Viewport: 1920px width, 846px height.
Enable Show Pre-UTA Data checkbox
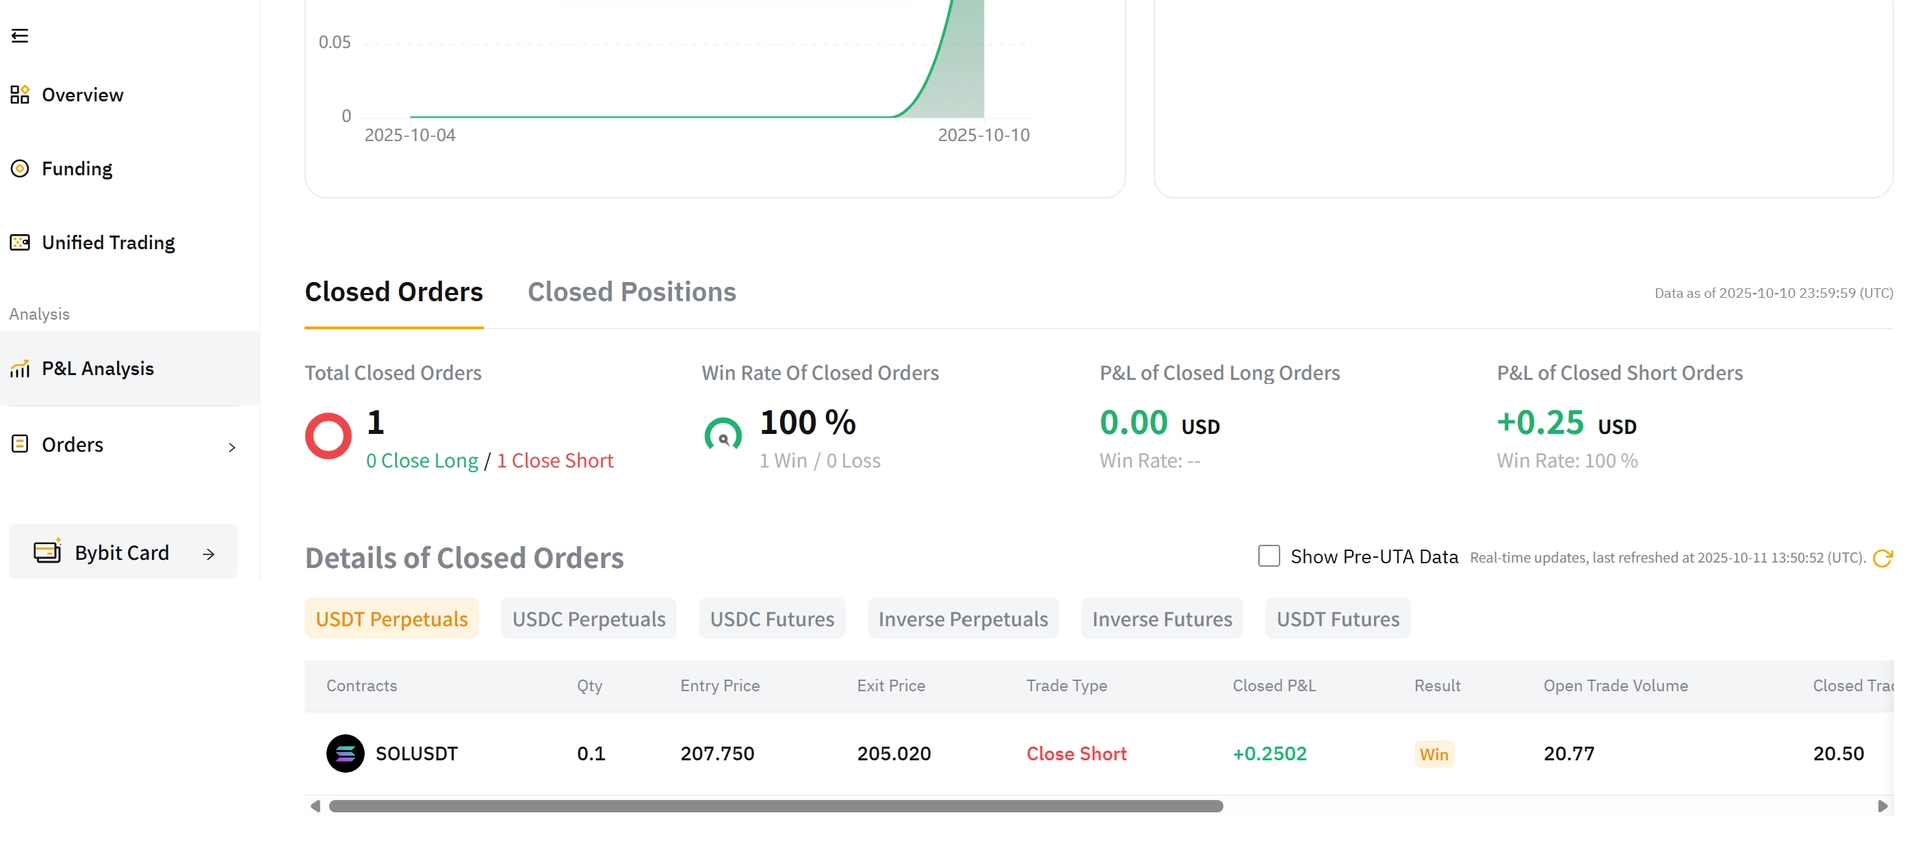click(x=1269, y=556)
